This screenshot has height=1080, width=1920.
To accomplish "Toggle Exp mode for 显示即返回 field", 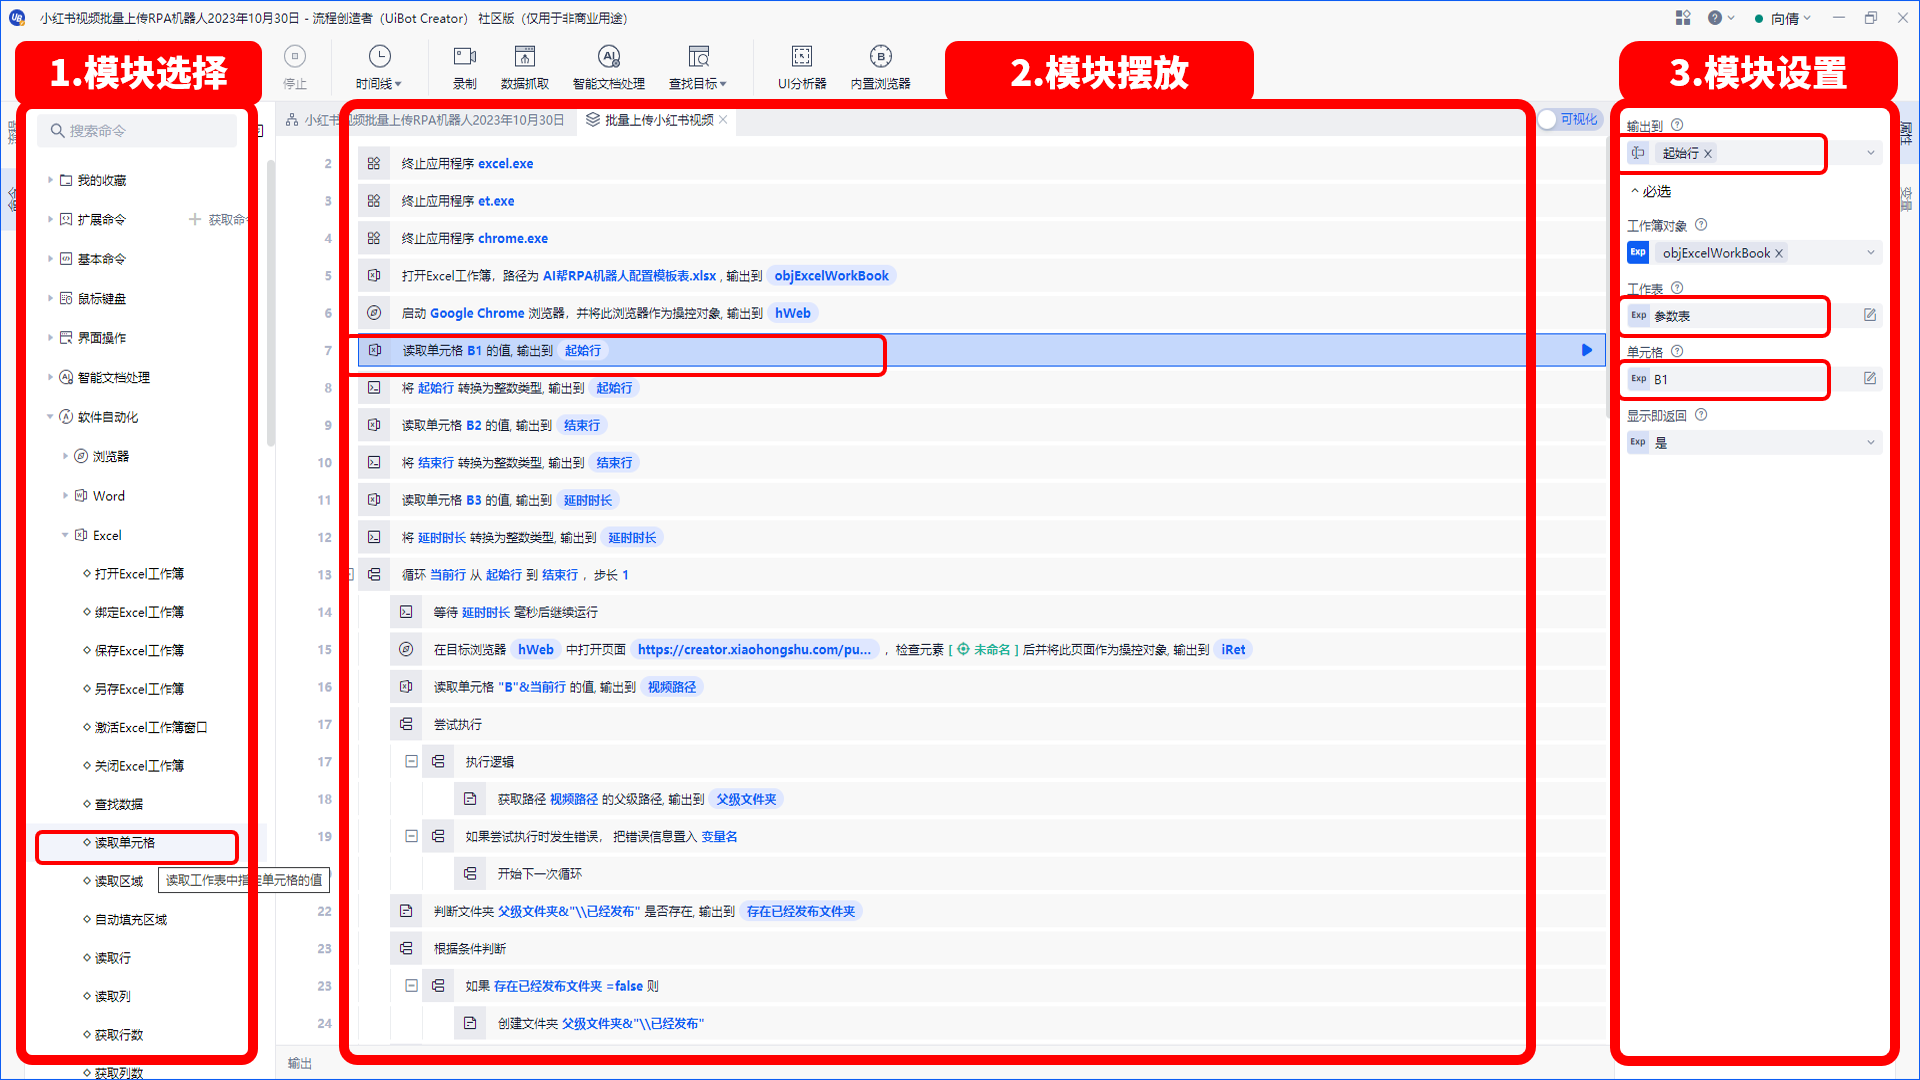I will 1638,442.
